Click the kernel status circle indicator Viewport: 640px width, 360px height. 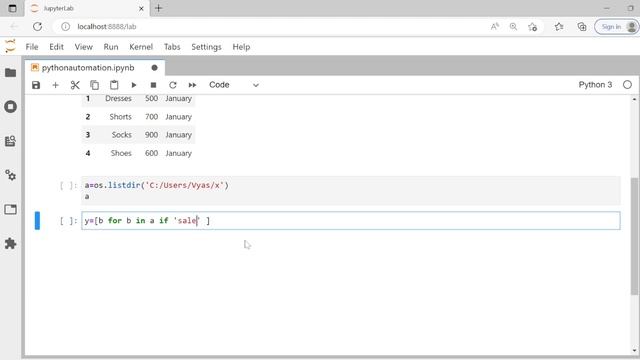[x=627, y=85]
